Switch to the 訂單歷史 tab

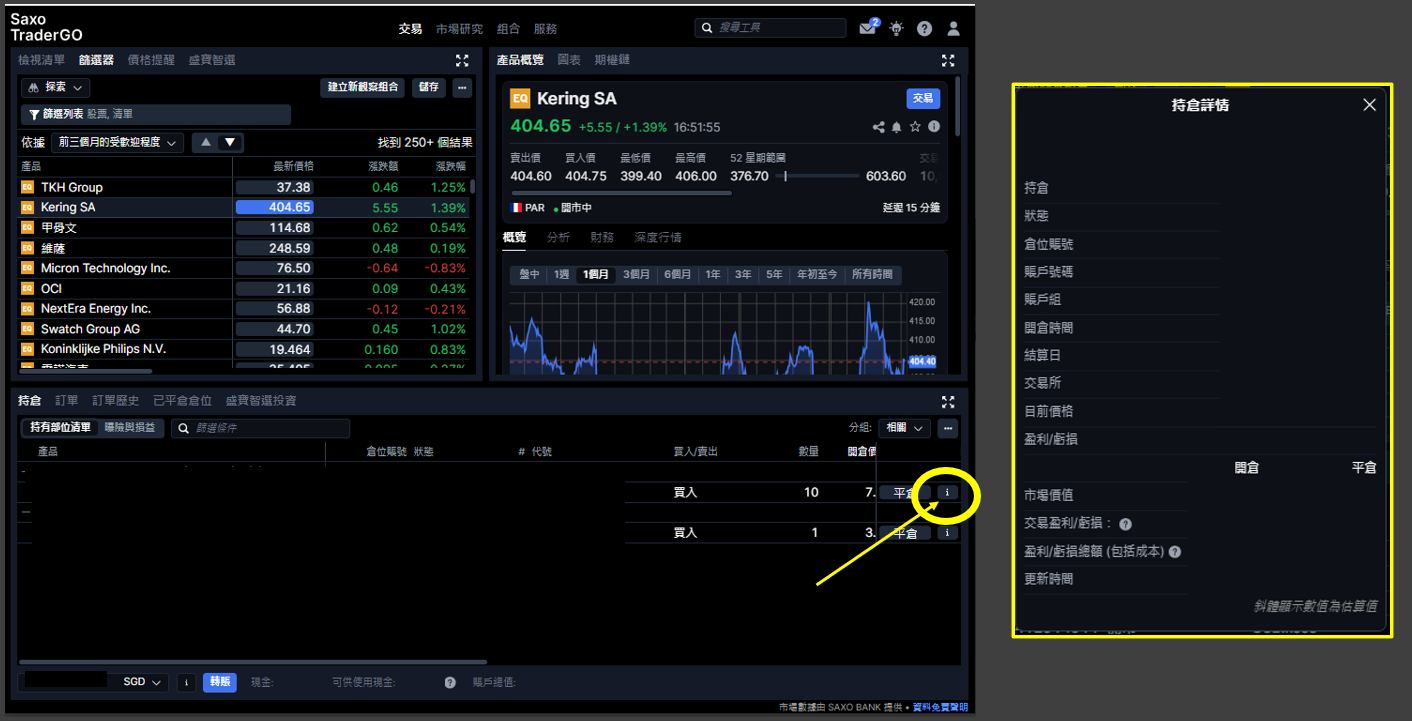[116, 401]
